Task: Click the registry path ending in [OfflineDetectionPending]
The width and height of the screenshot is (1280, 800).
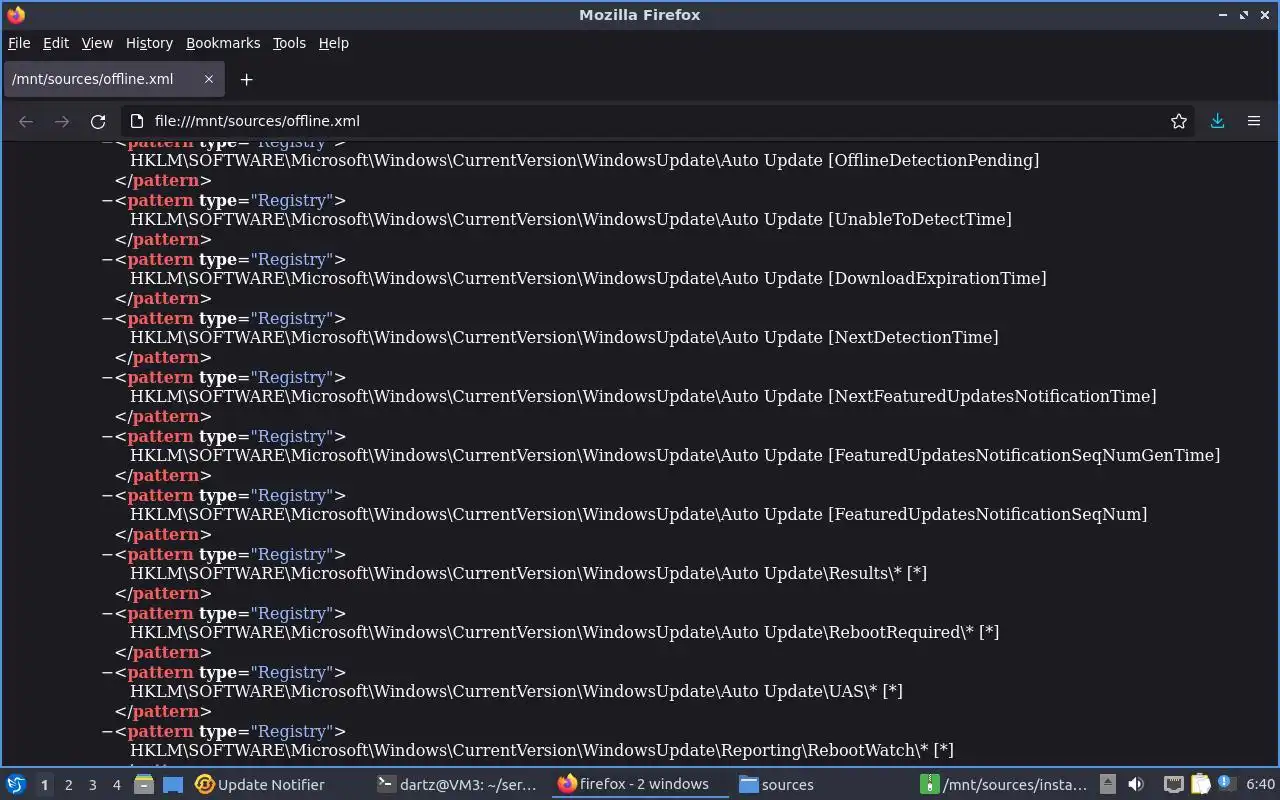Action: point(584,160)
